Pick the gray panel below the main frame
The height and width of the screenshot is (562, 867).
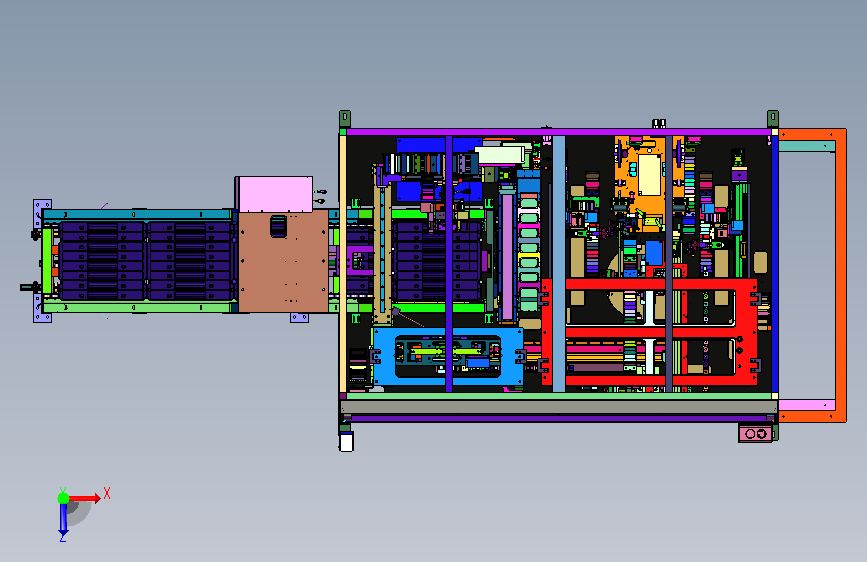[559, 407]
